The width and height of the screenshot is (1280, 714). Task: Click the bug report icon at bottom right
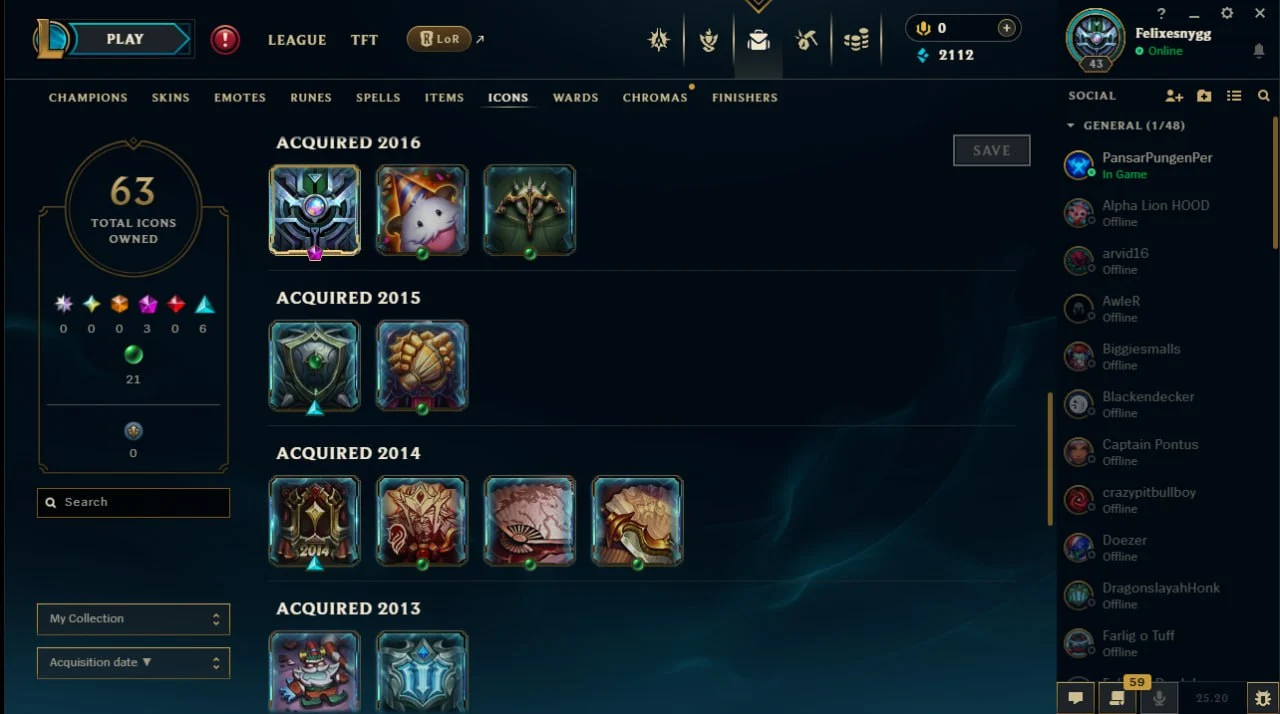(1262, 698)
